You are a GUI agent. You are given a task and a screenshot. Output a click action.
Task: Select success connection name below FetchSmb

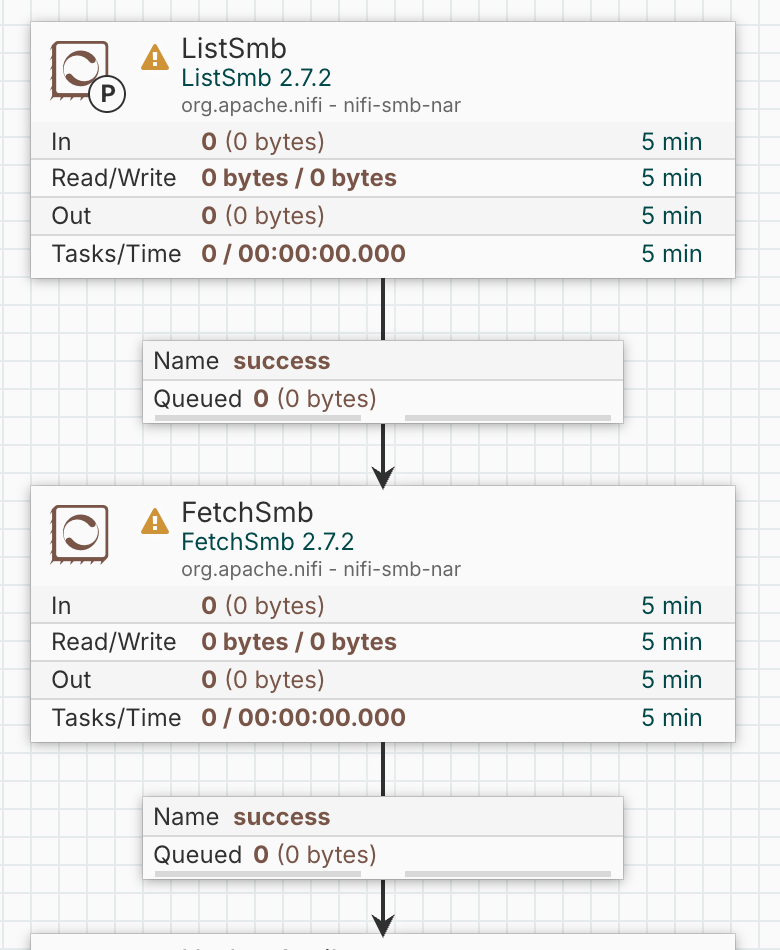282,817
